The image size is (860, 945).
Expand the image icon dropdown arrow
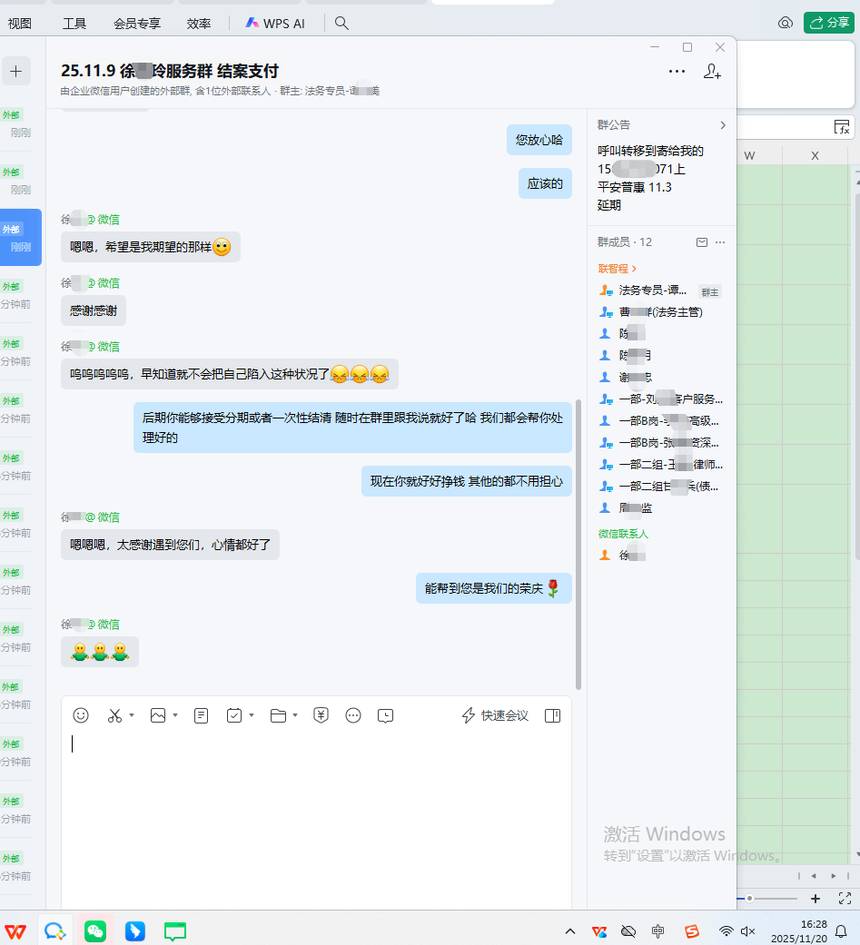pyautogui.click(x=175, y=715)
